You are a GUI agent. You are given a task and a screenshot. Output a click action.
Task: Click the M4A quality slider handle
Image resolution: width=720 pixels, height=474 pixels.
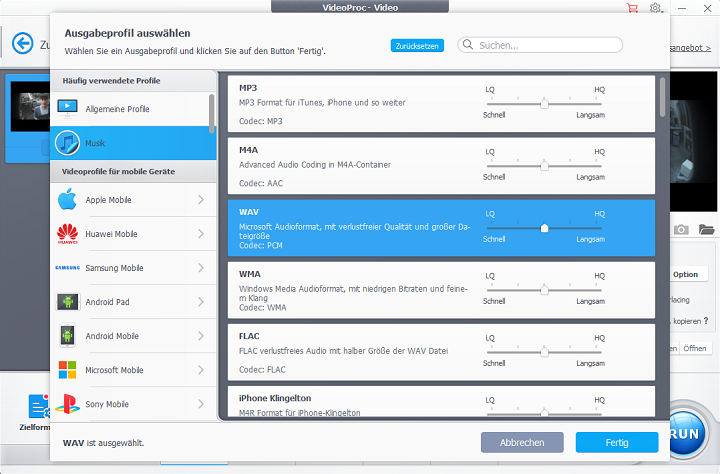coord(544,165)
